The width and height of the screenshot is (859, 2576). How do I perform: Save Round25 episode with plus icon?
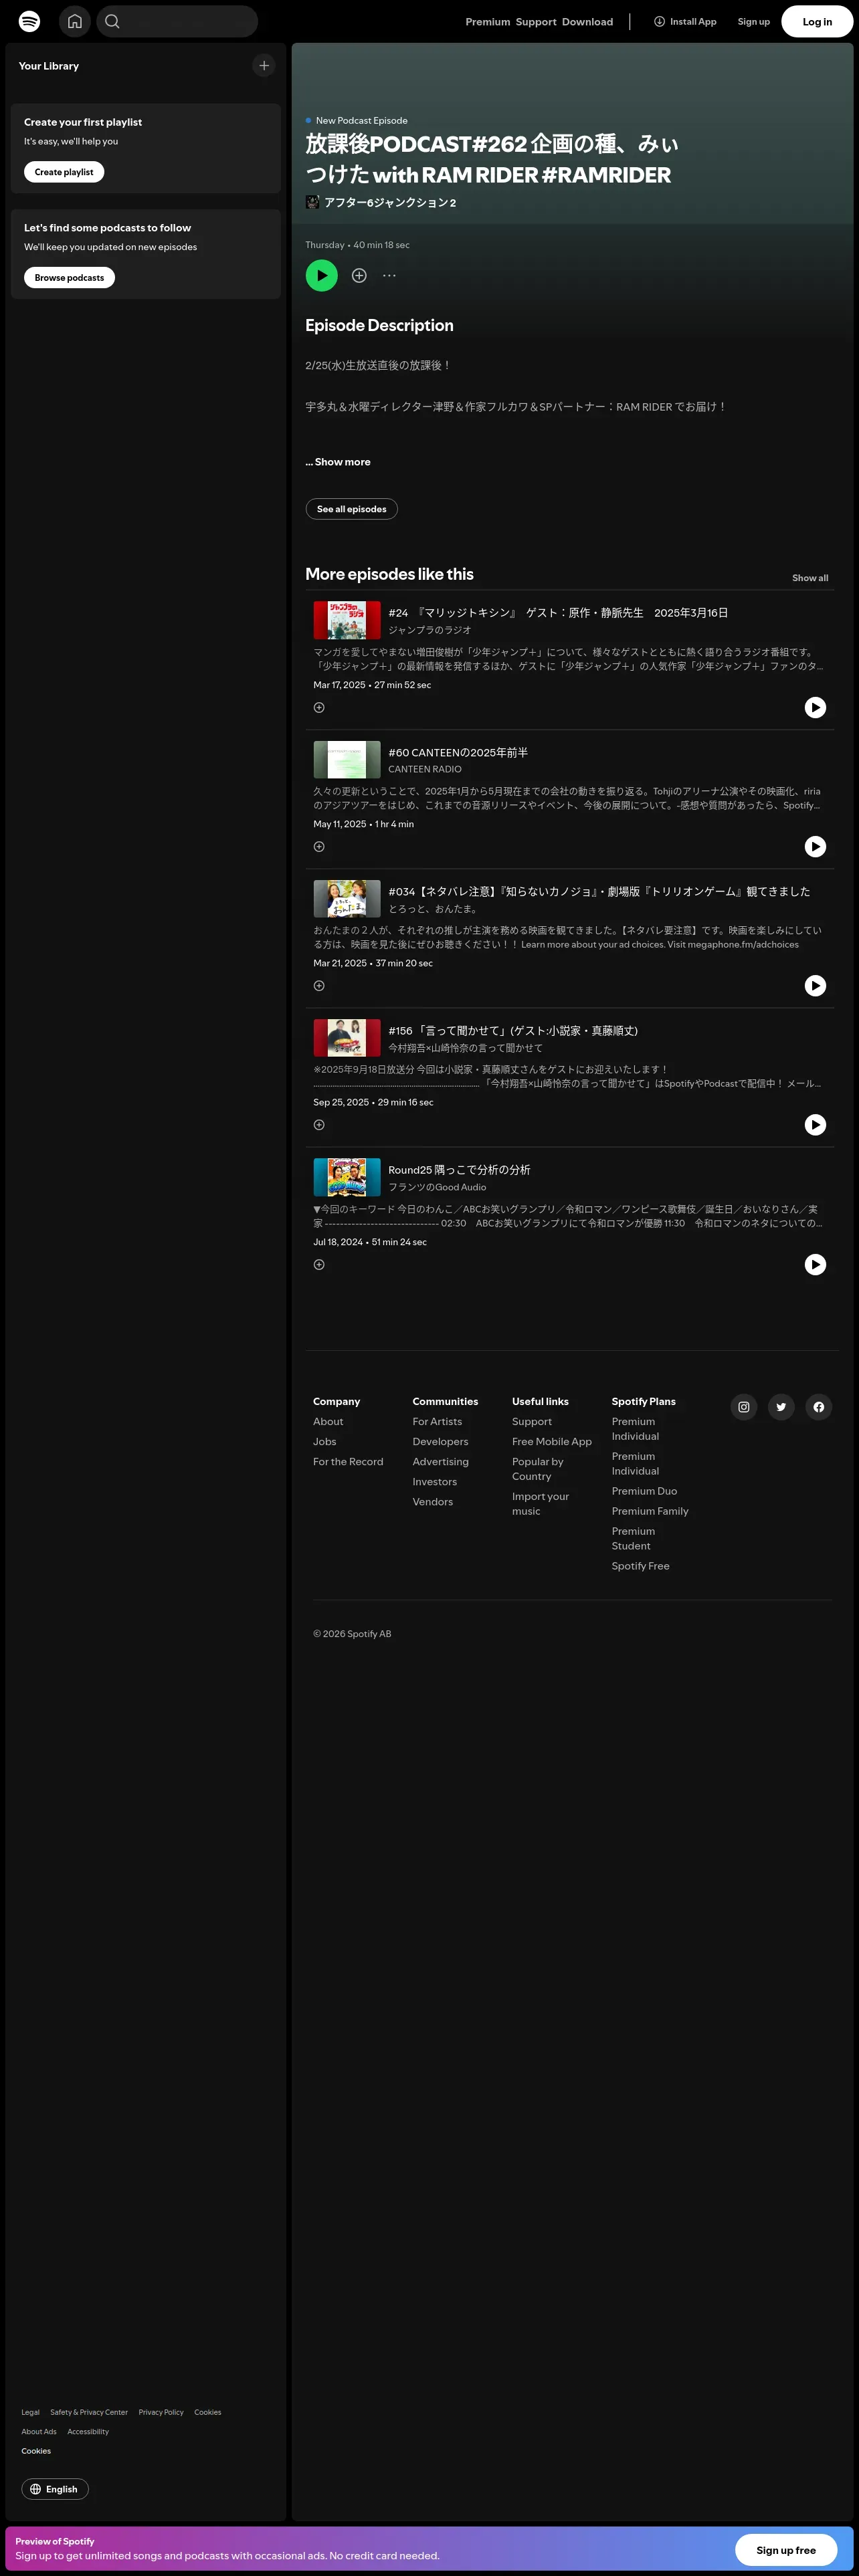coord(319,1264)
